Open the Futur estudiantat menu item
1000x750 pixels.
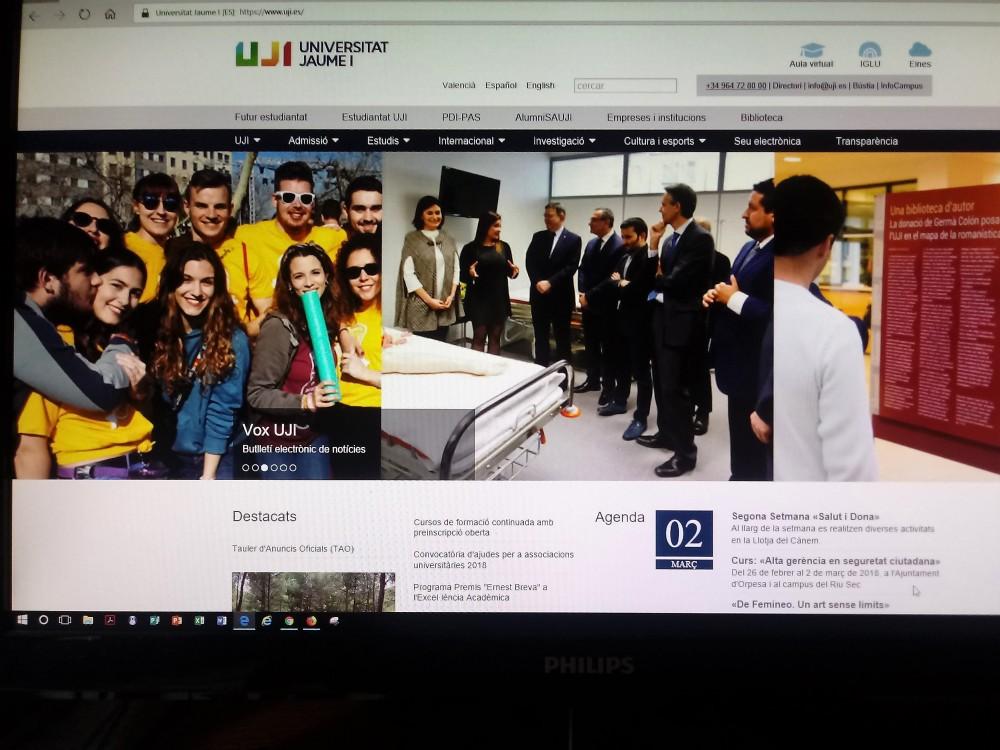(x=271, y=117)
